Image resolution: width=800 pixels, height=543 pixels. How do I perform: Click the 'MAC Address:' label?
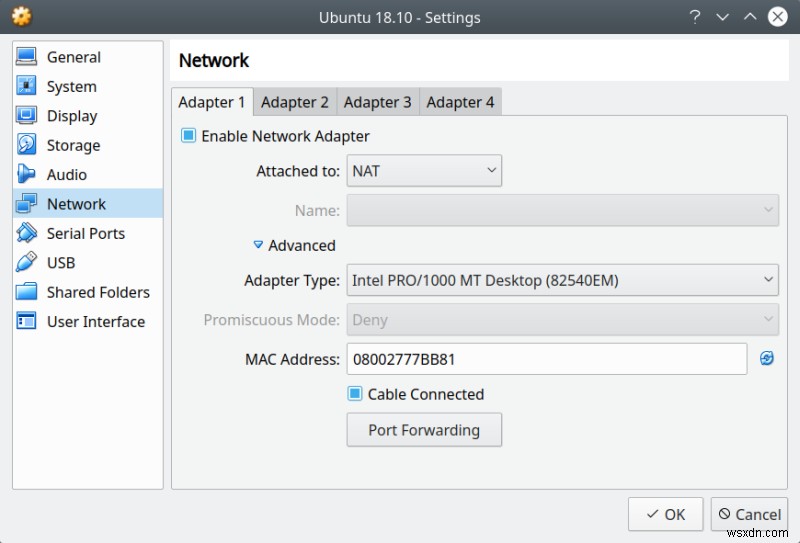tap(292, 359)
